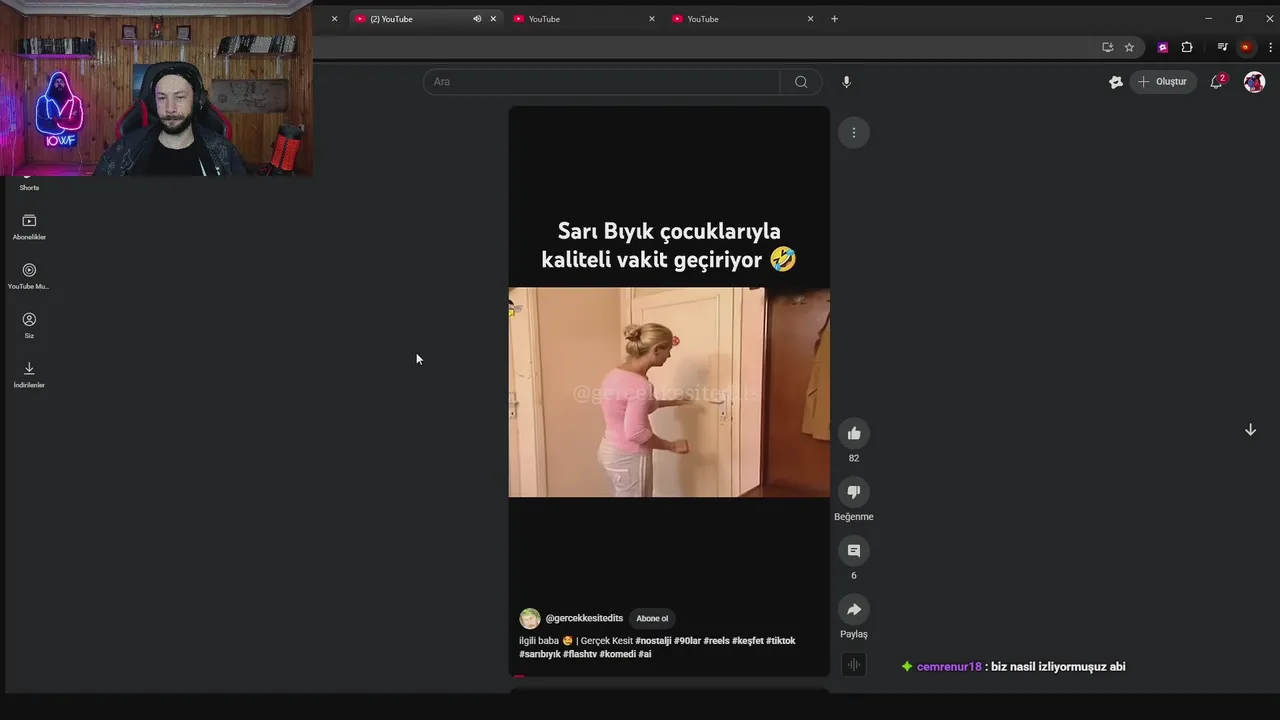The height and width of the screenshot is (720, 1280).
Task: Open YouTube Music from the sidebar
Action: pyautogui.click(x=29, y=276)
